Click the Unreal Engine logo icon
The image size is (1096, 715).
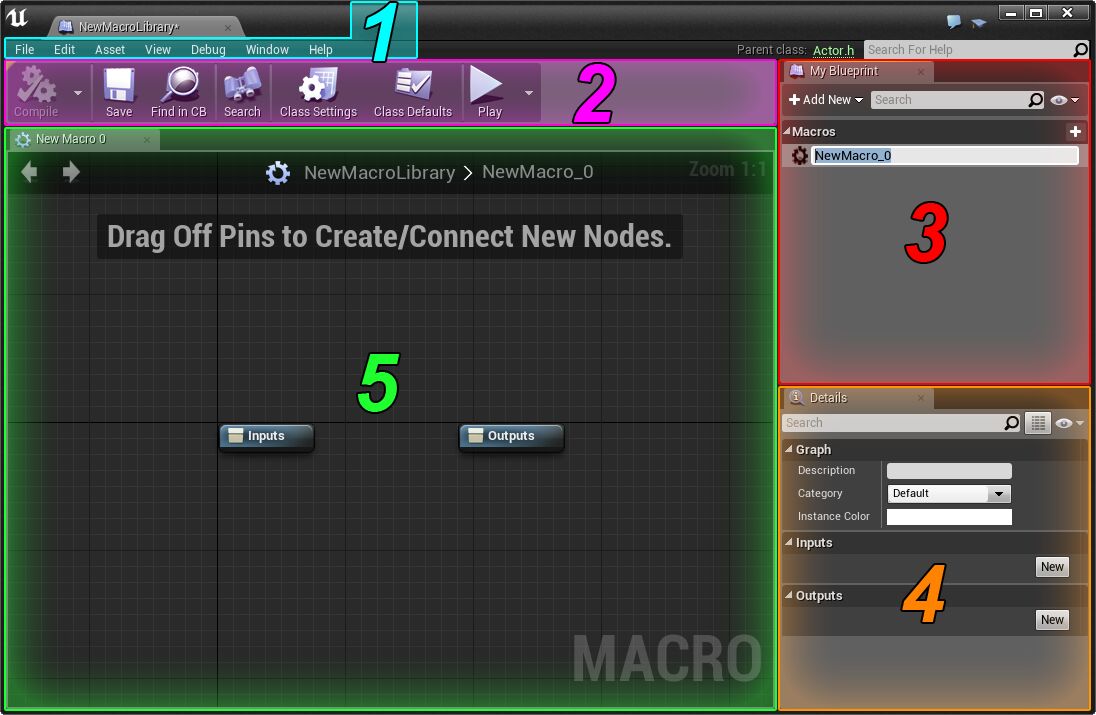click(17, 18)
